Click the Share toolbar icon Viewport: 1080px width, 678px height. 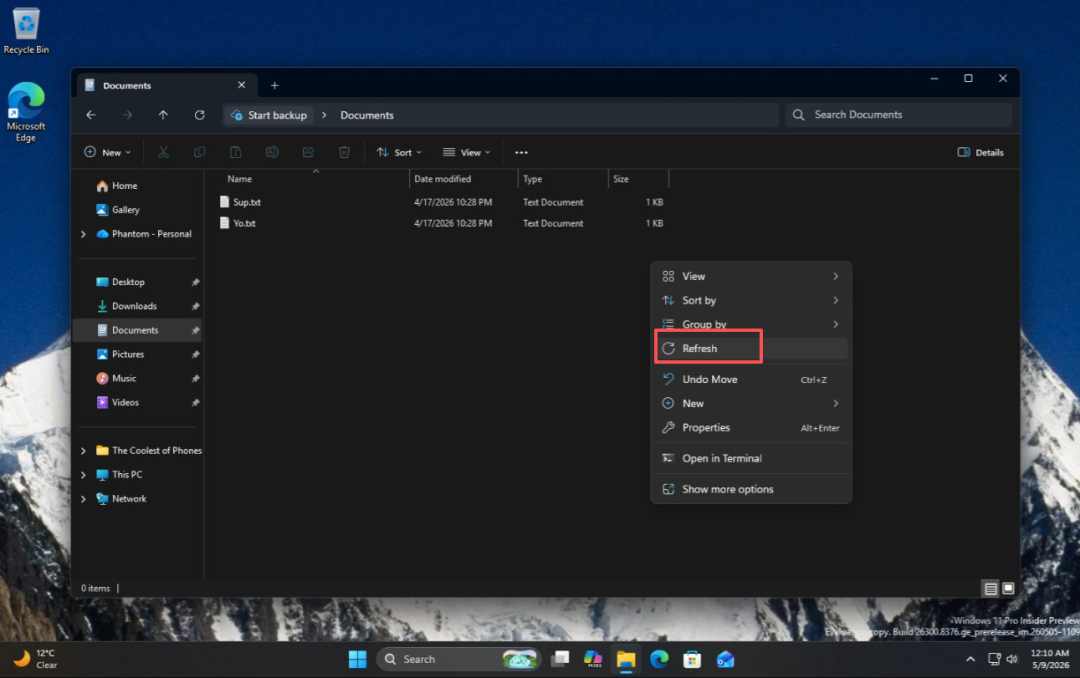308,152
